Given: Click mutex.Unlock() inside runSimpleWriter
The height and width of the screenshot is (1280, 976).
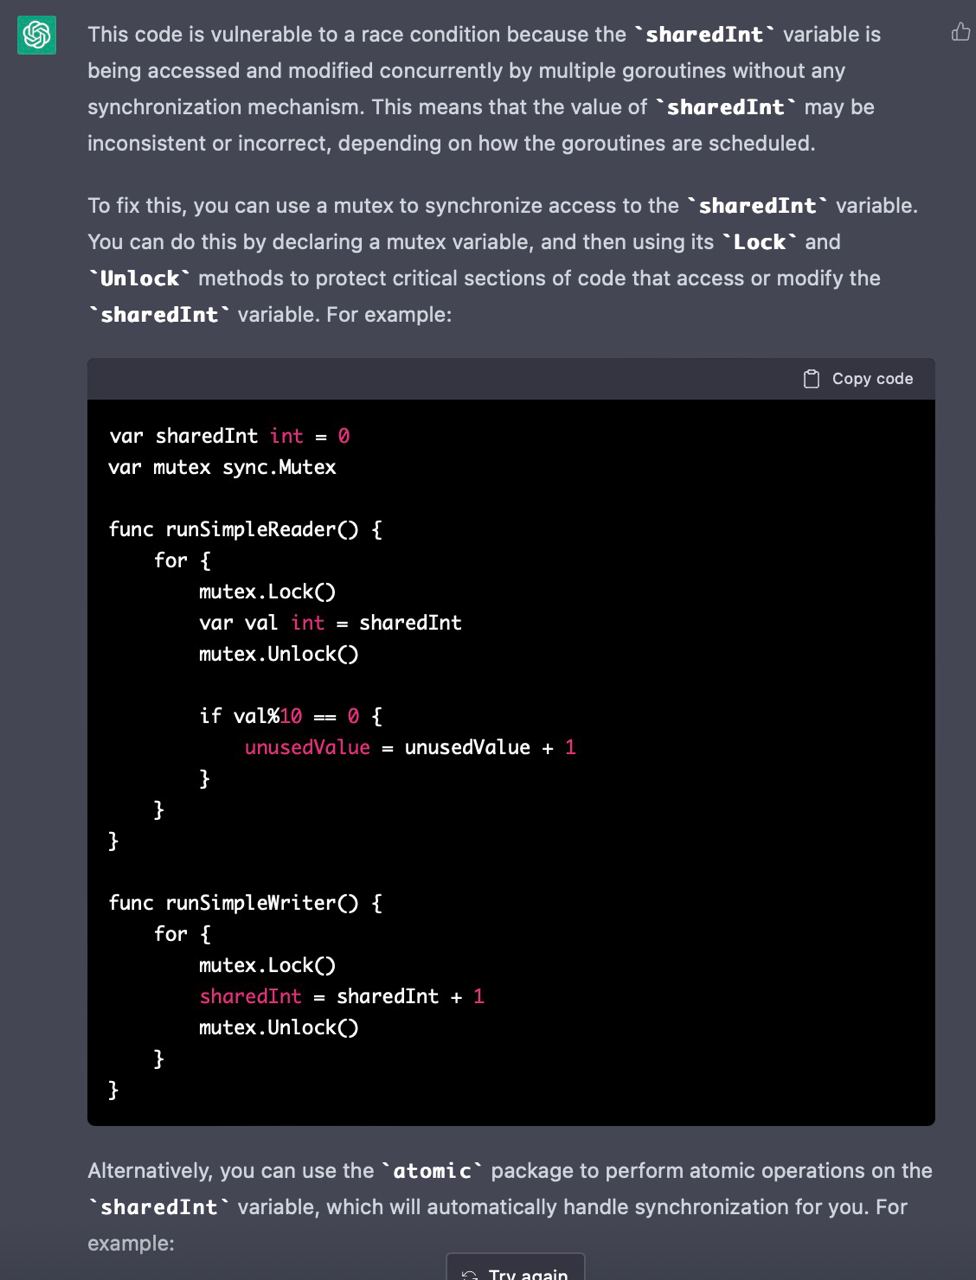Looking at the screenshot, I should pyautogui.click(x=278, y=1027).
